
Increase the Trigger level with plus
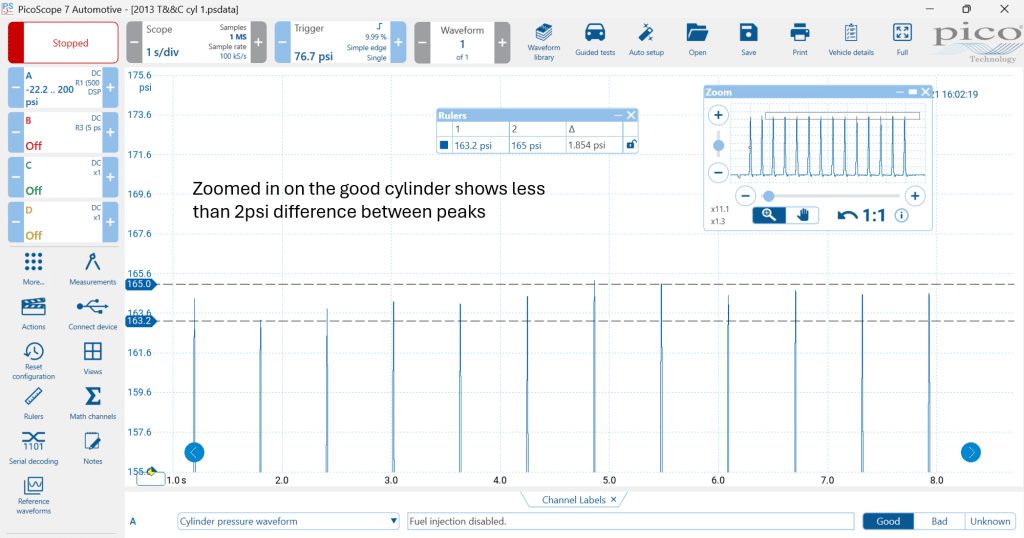398,42
